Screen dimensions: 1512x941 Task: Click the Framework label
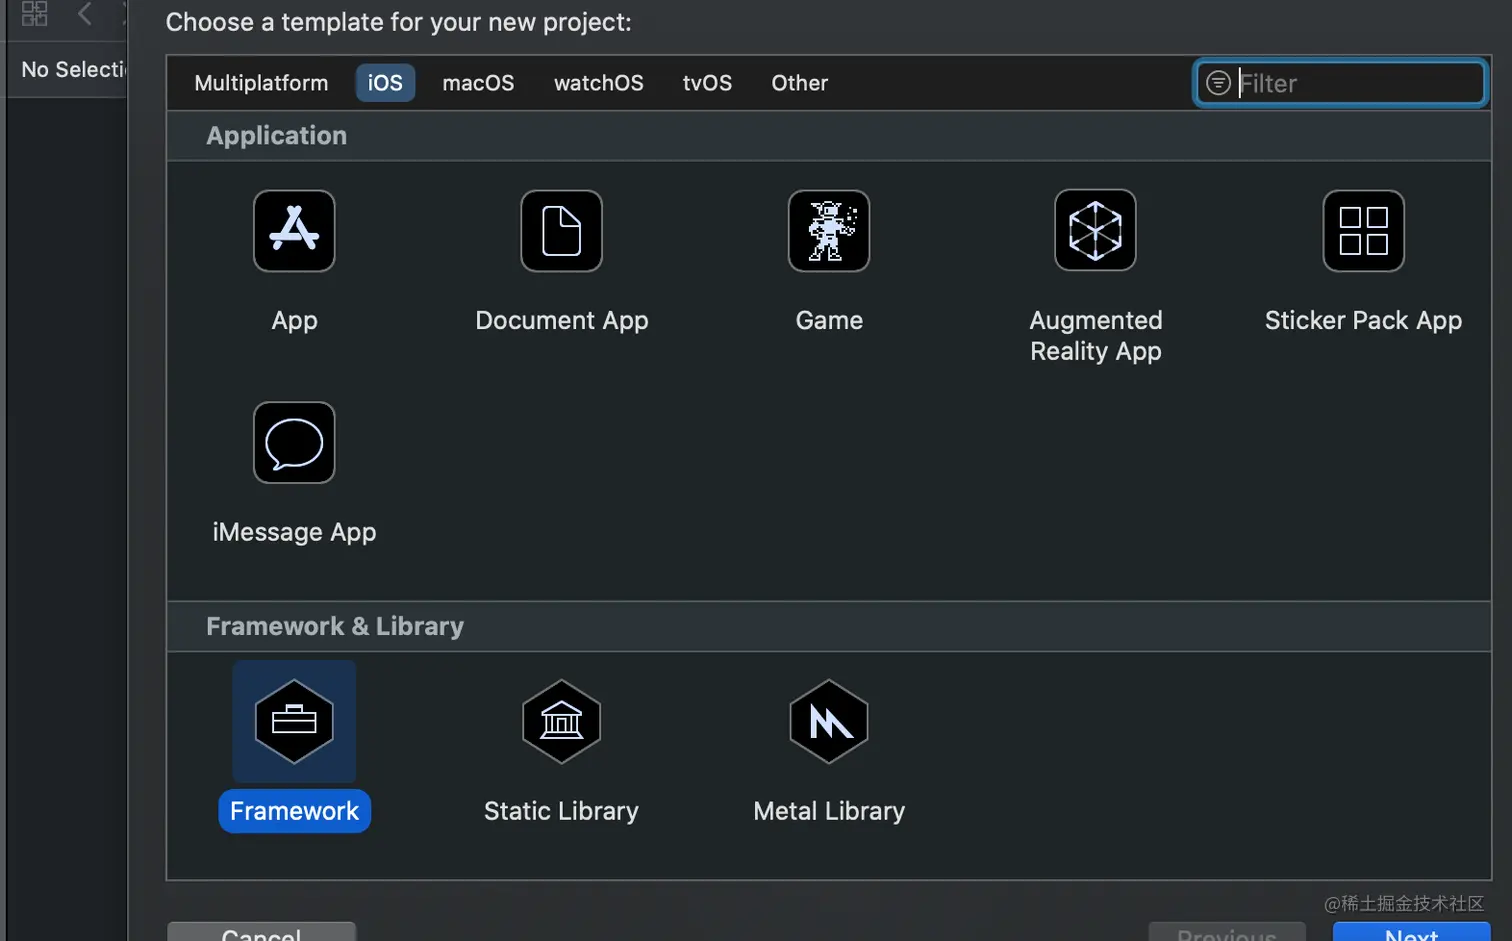[x=294, y=811]
